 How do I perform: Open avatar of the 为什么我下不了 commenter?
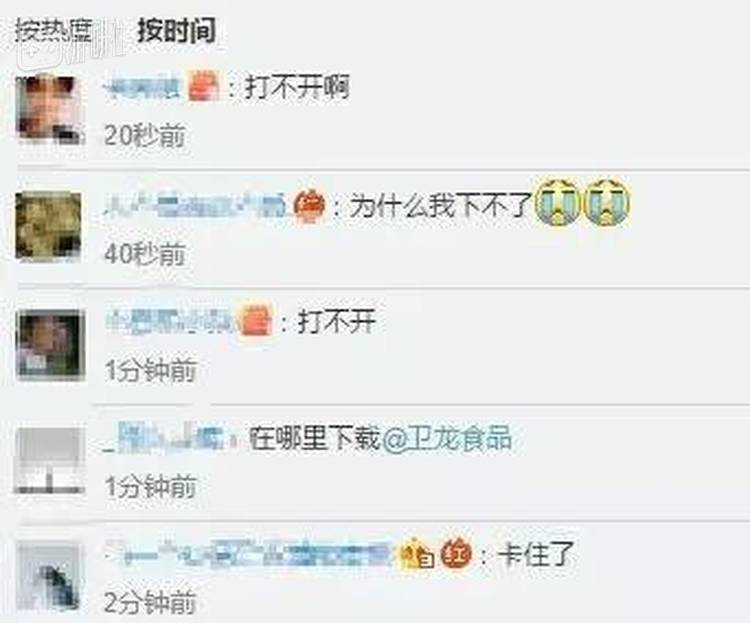click(48, 227)
